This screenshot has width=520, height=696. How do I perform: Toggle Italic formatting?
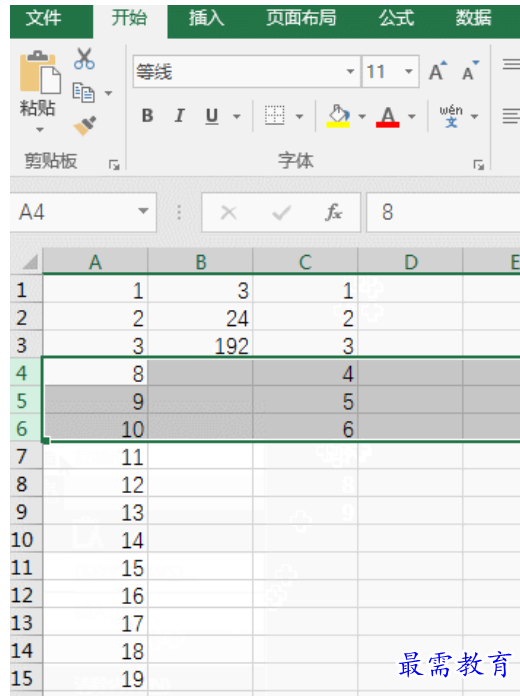pyautogui.click(x=179, y=116)
